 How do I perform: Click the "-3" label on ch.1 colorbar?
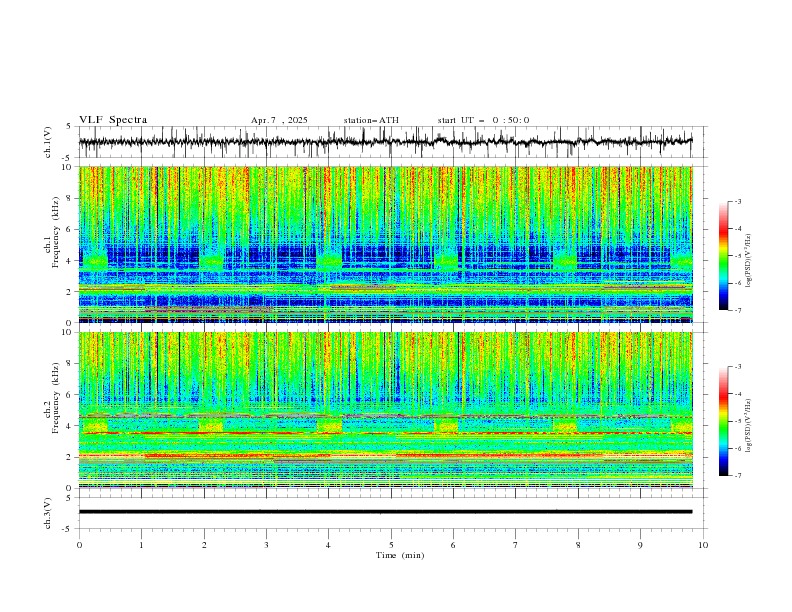point(738,201)
